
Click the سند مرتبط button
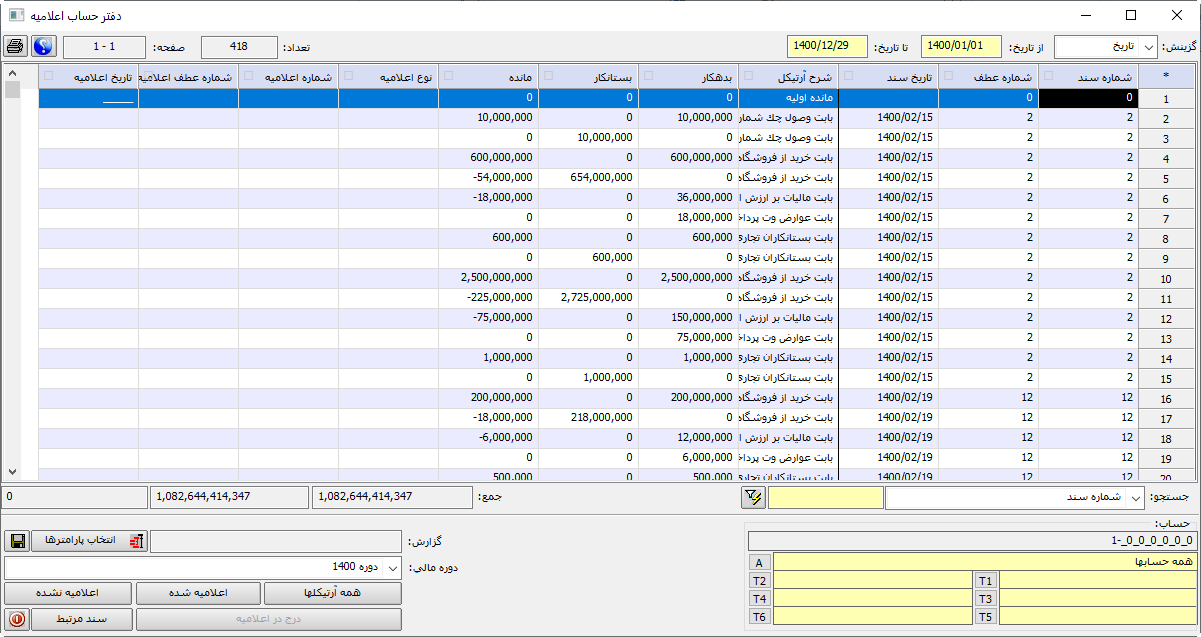[82, 619]
